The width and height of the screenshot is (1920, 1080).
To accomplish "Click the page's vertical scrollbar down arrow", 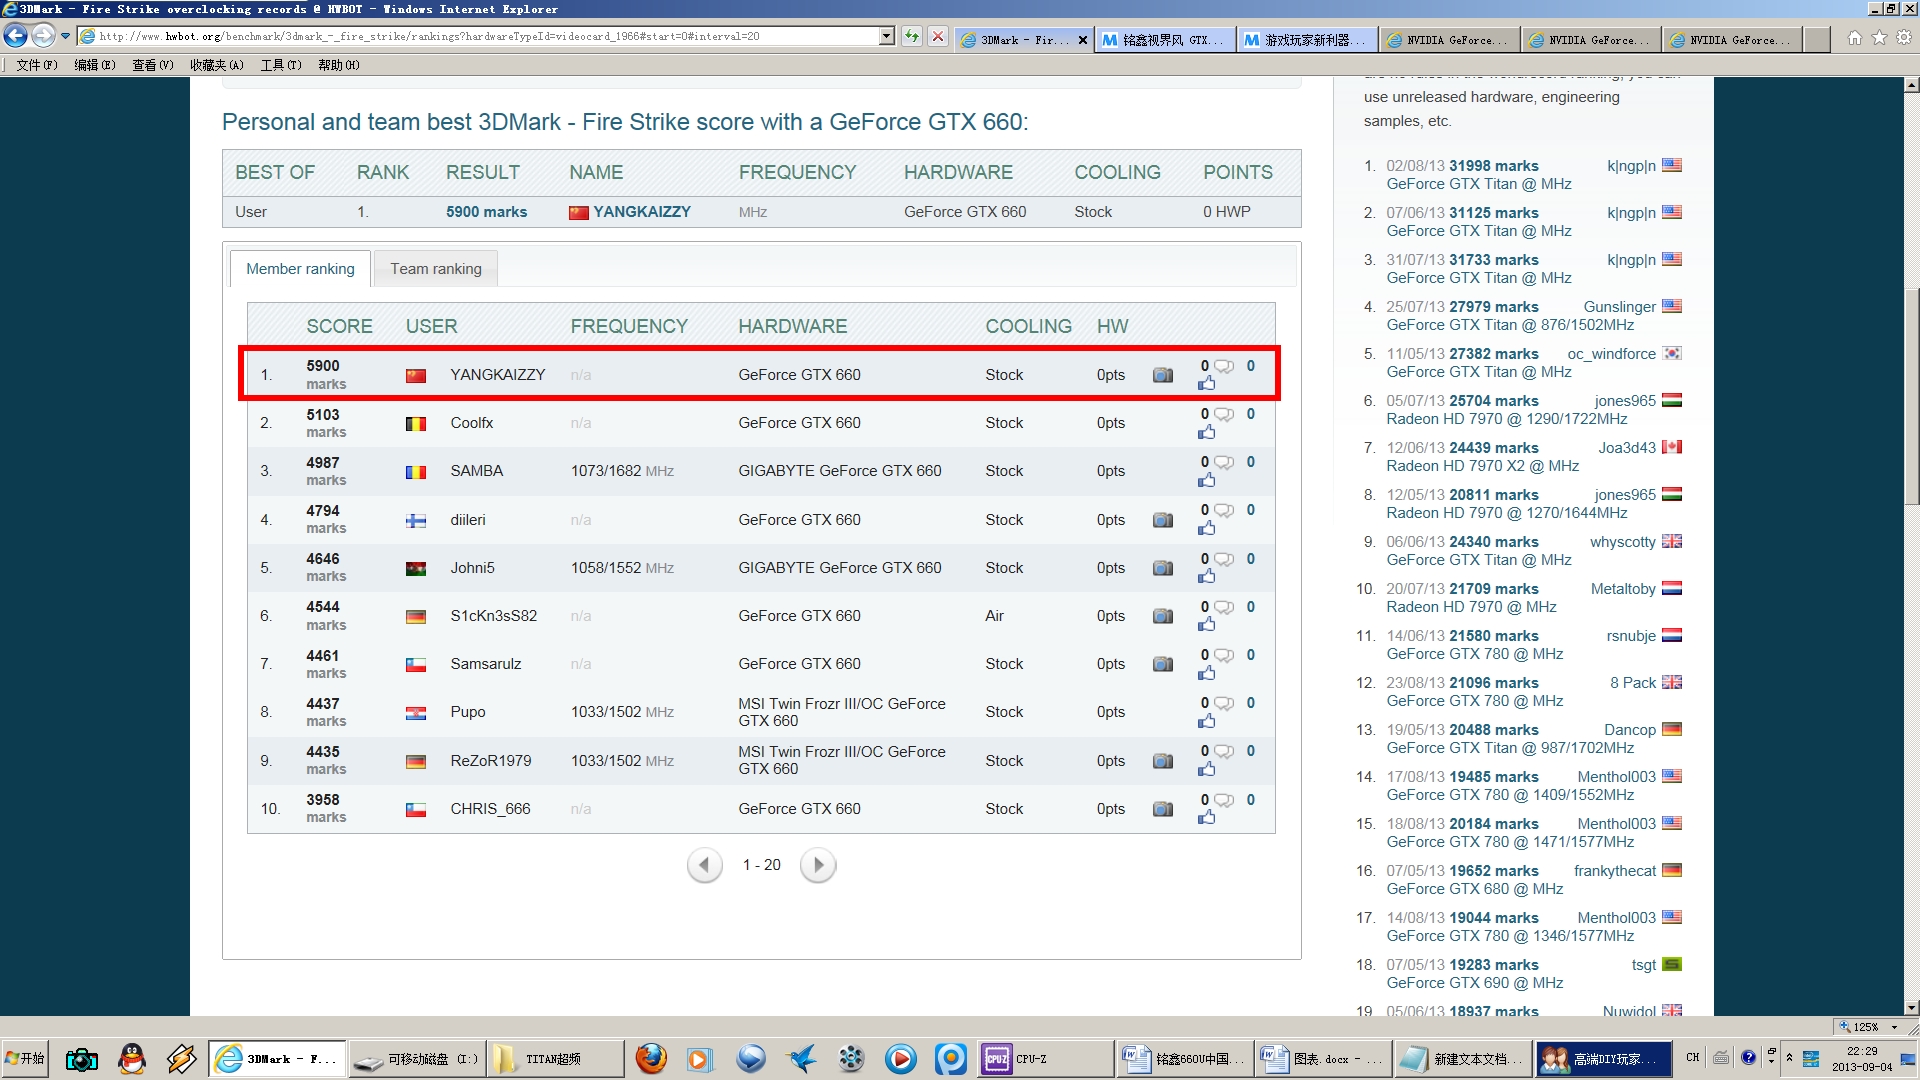I will (x=1911, y=1007).
